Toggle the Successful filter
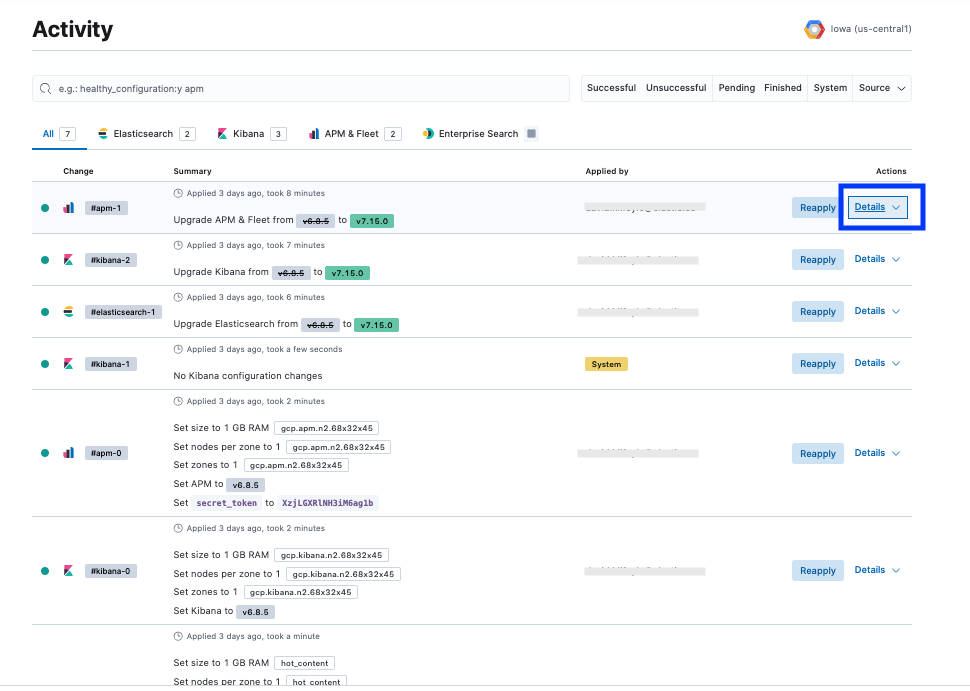This screenshot has width=970, height=691. (x=611, y=88)
